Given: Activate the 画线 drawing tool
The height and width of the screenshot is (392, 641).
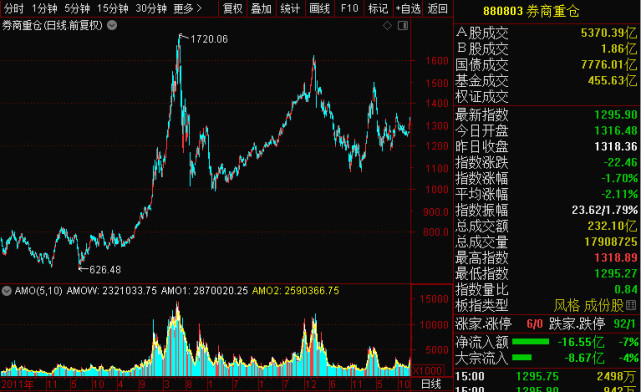Looking at the screenshot, I should click(x=320, y=8).
